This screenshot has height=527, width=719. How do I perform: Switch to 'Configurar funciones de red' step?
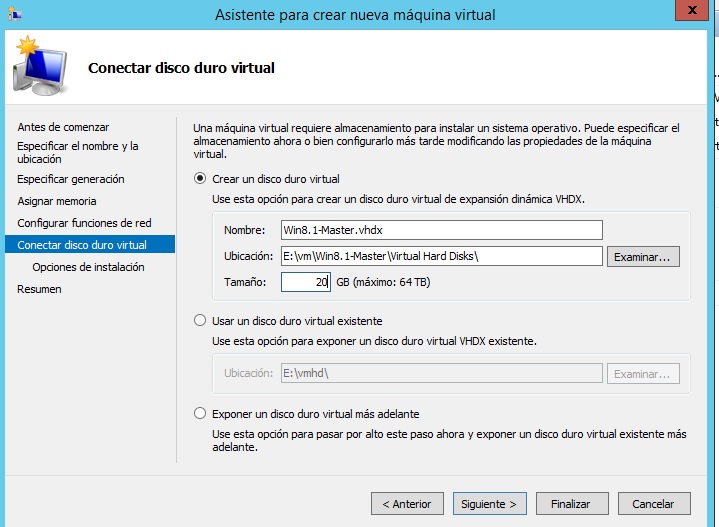tap(84, 223)
